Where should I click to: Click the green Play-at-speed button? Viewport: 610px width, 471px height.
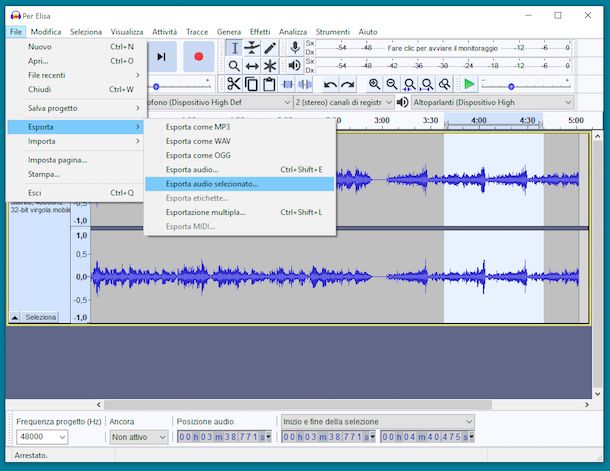tap(469, 84)
